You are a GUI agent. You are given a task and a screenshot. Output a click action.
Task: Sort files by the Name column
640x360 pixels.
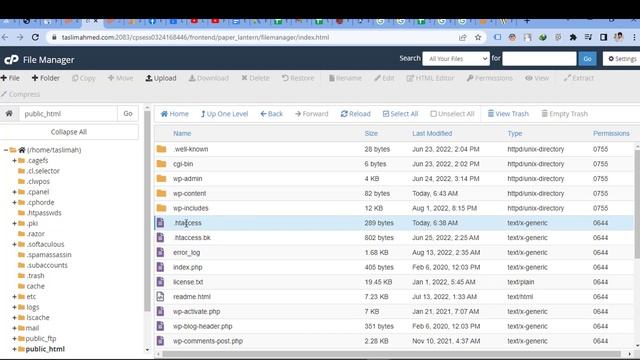(182, 133)
